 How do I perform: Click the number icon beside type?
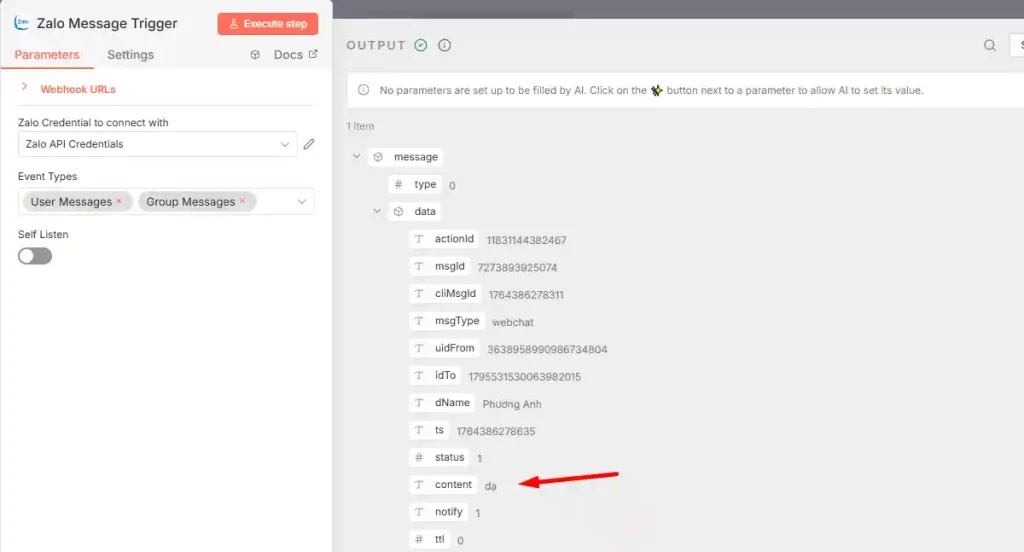398,184
